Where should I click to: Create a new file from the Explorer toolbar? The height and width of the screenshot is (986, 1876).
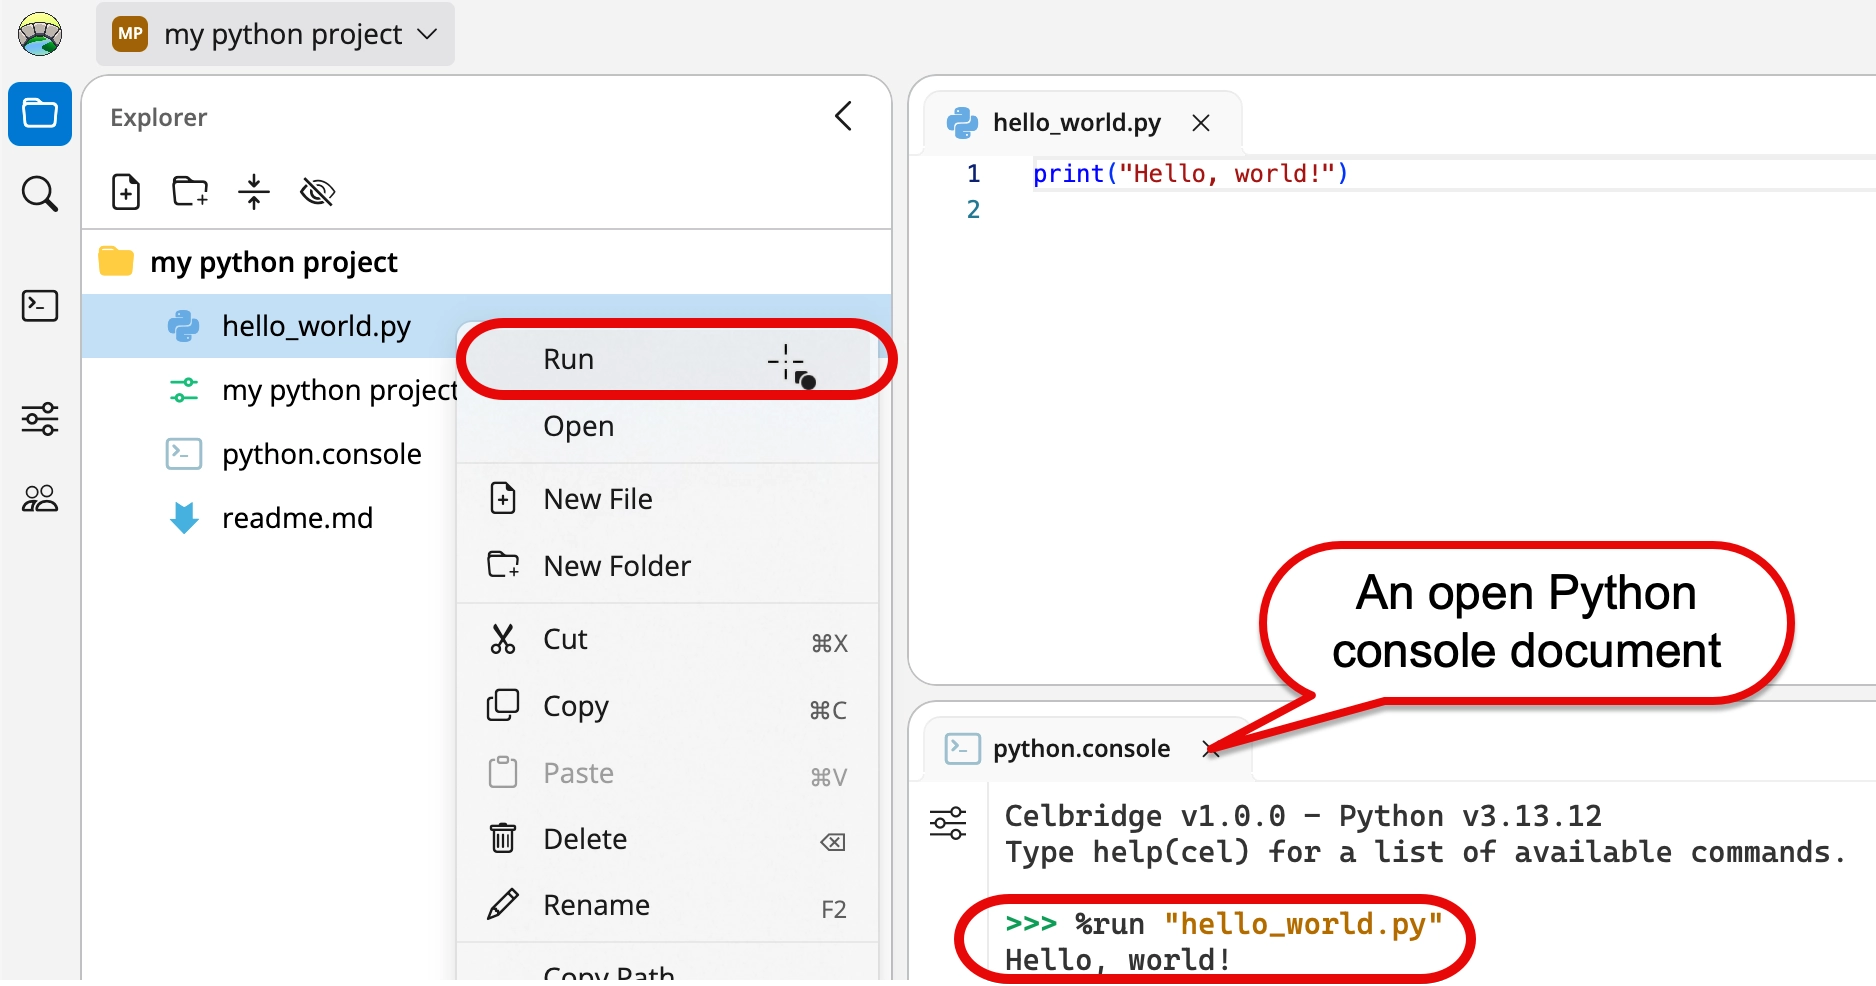126,191
